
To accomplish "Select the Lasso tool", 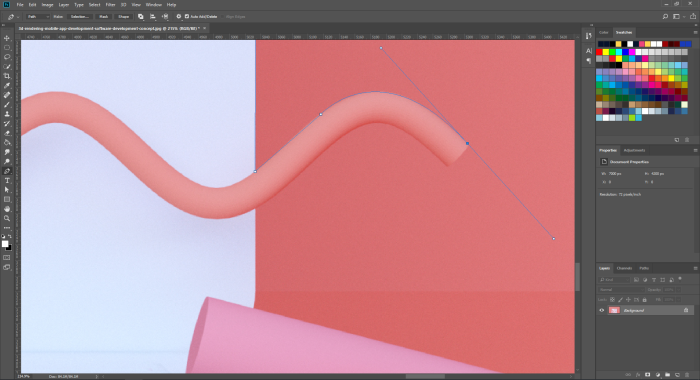I will (x=7, y=57).
